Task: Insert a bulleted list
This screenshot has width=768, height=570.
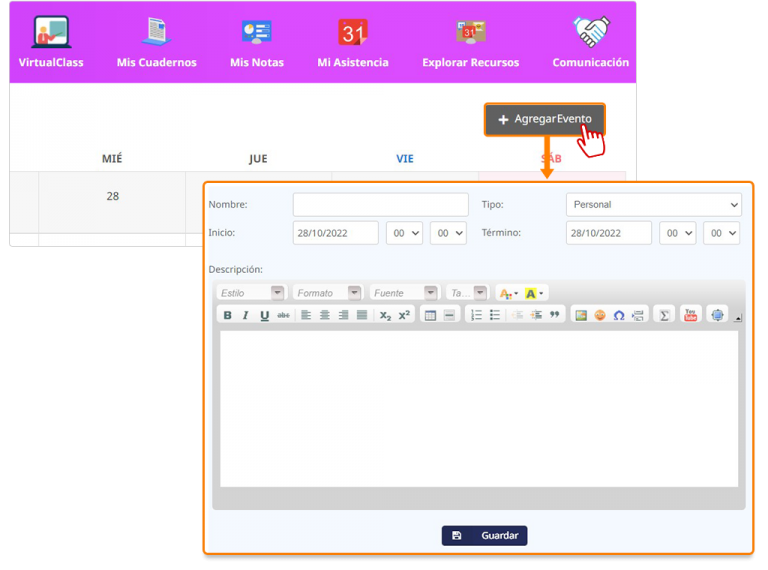Action: pyautogui.click(x=495, y=315)
